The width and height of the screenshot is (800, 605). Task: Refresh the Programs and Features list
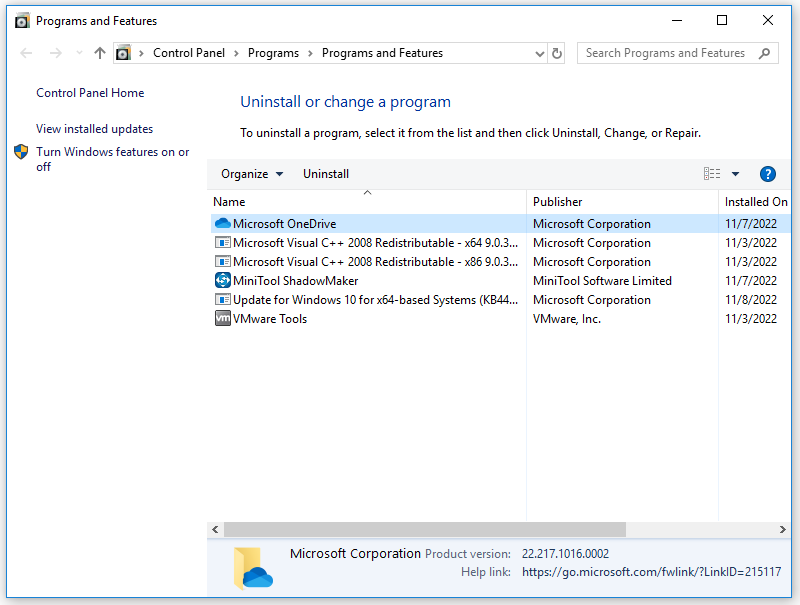pyautogui.click(x=557, y=53)
